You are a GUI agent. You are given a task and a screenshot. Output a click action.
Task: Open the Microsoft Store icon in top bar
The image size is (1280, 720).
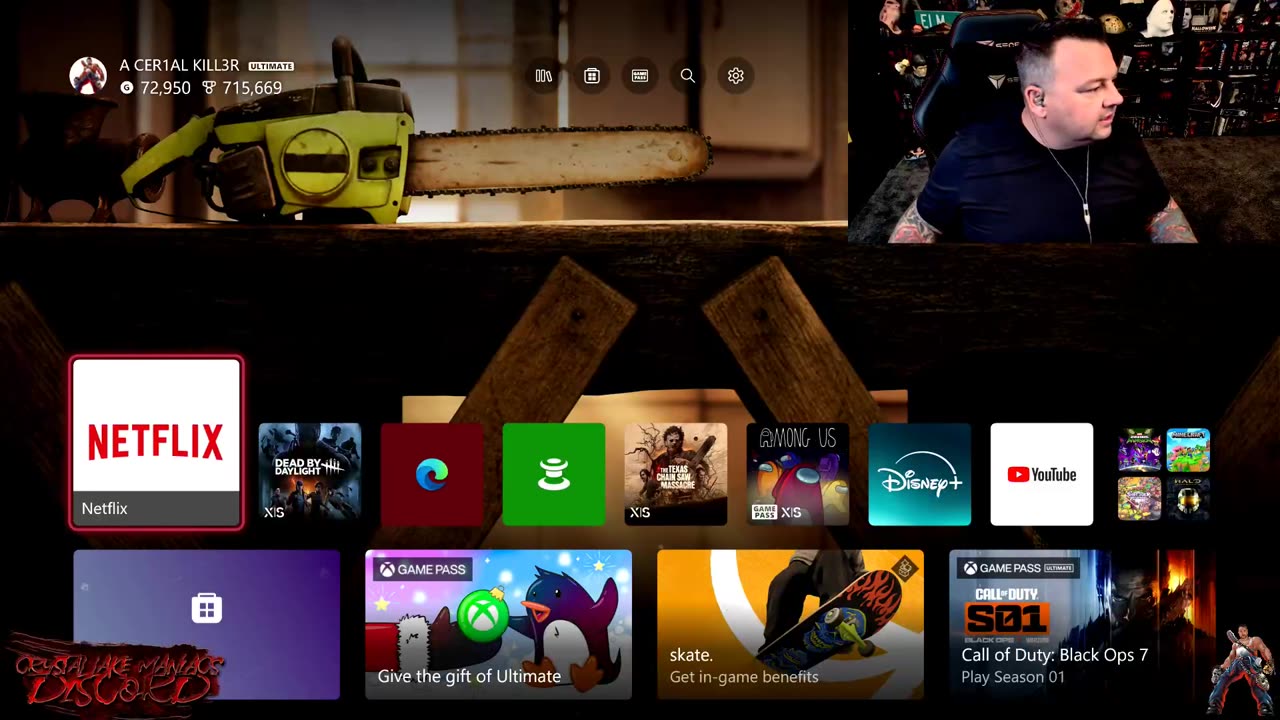pyautogui.click(x=592, y=76)
